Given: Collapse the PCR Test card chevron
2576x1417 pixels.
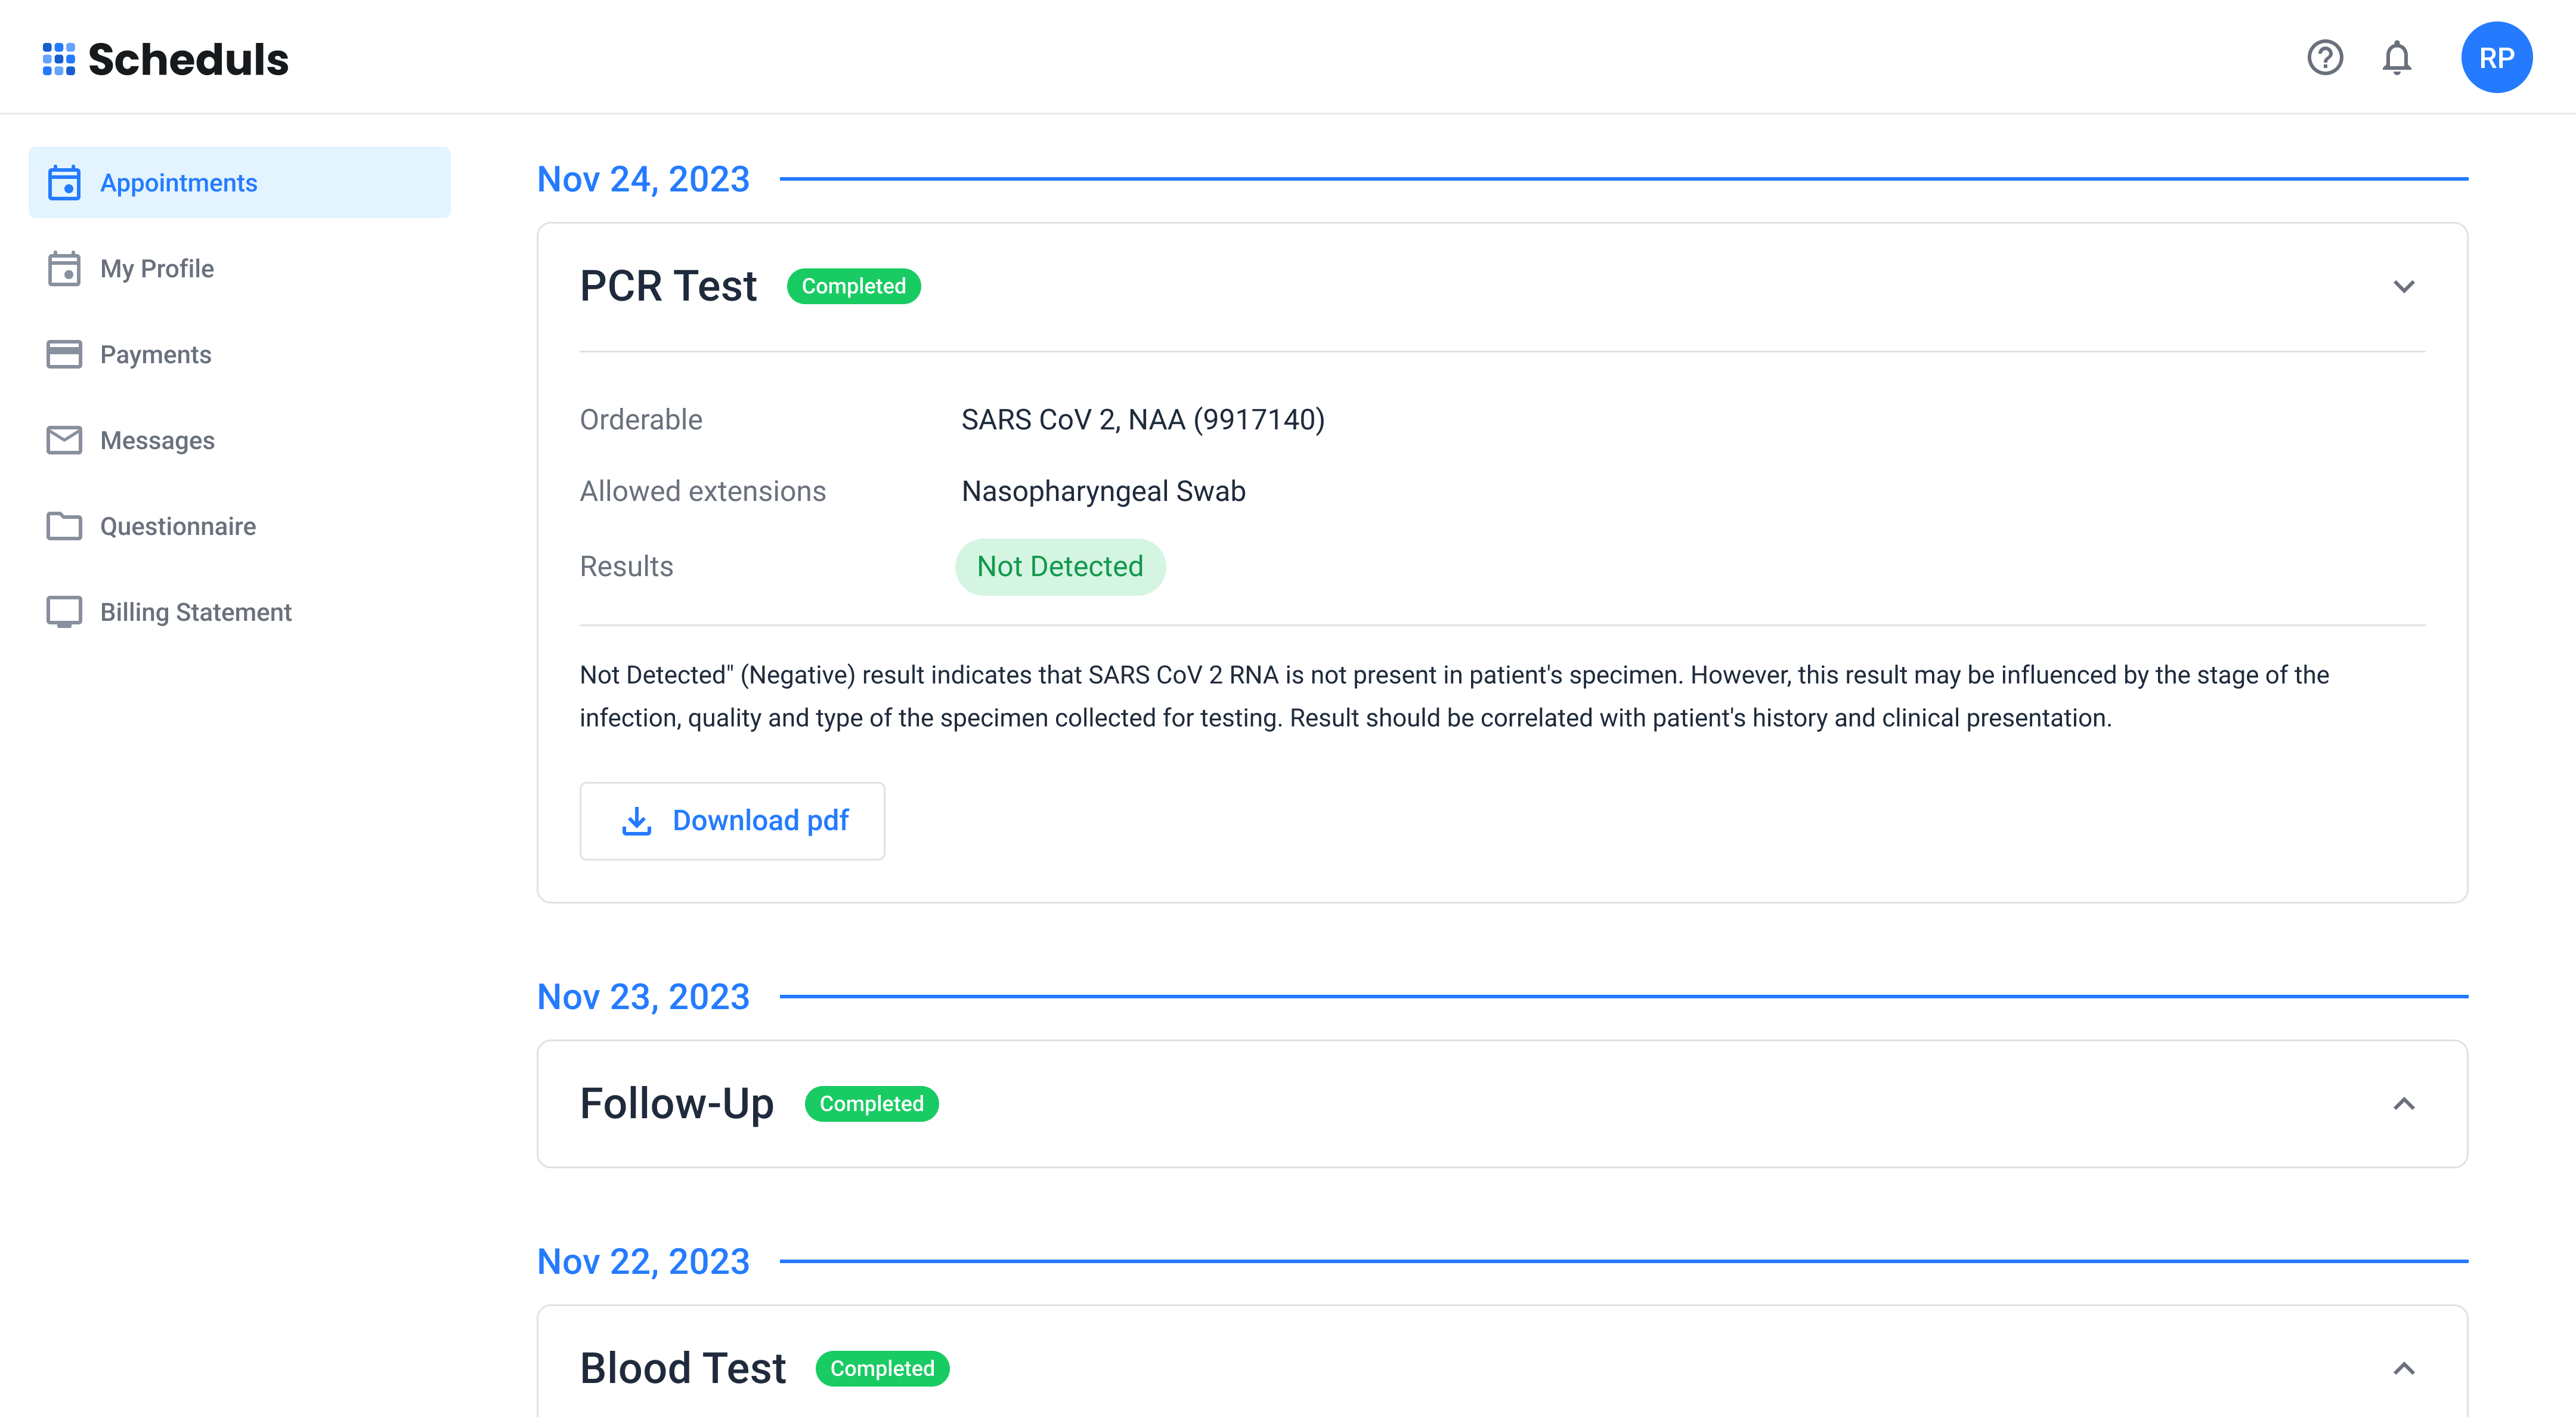Looking at the screenshot, I should [2404, 287].
